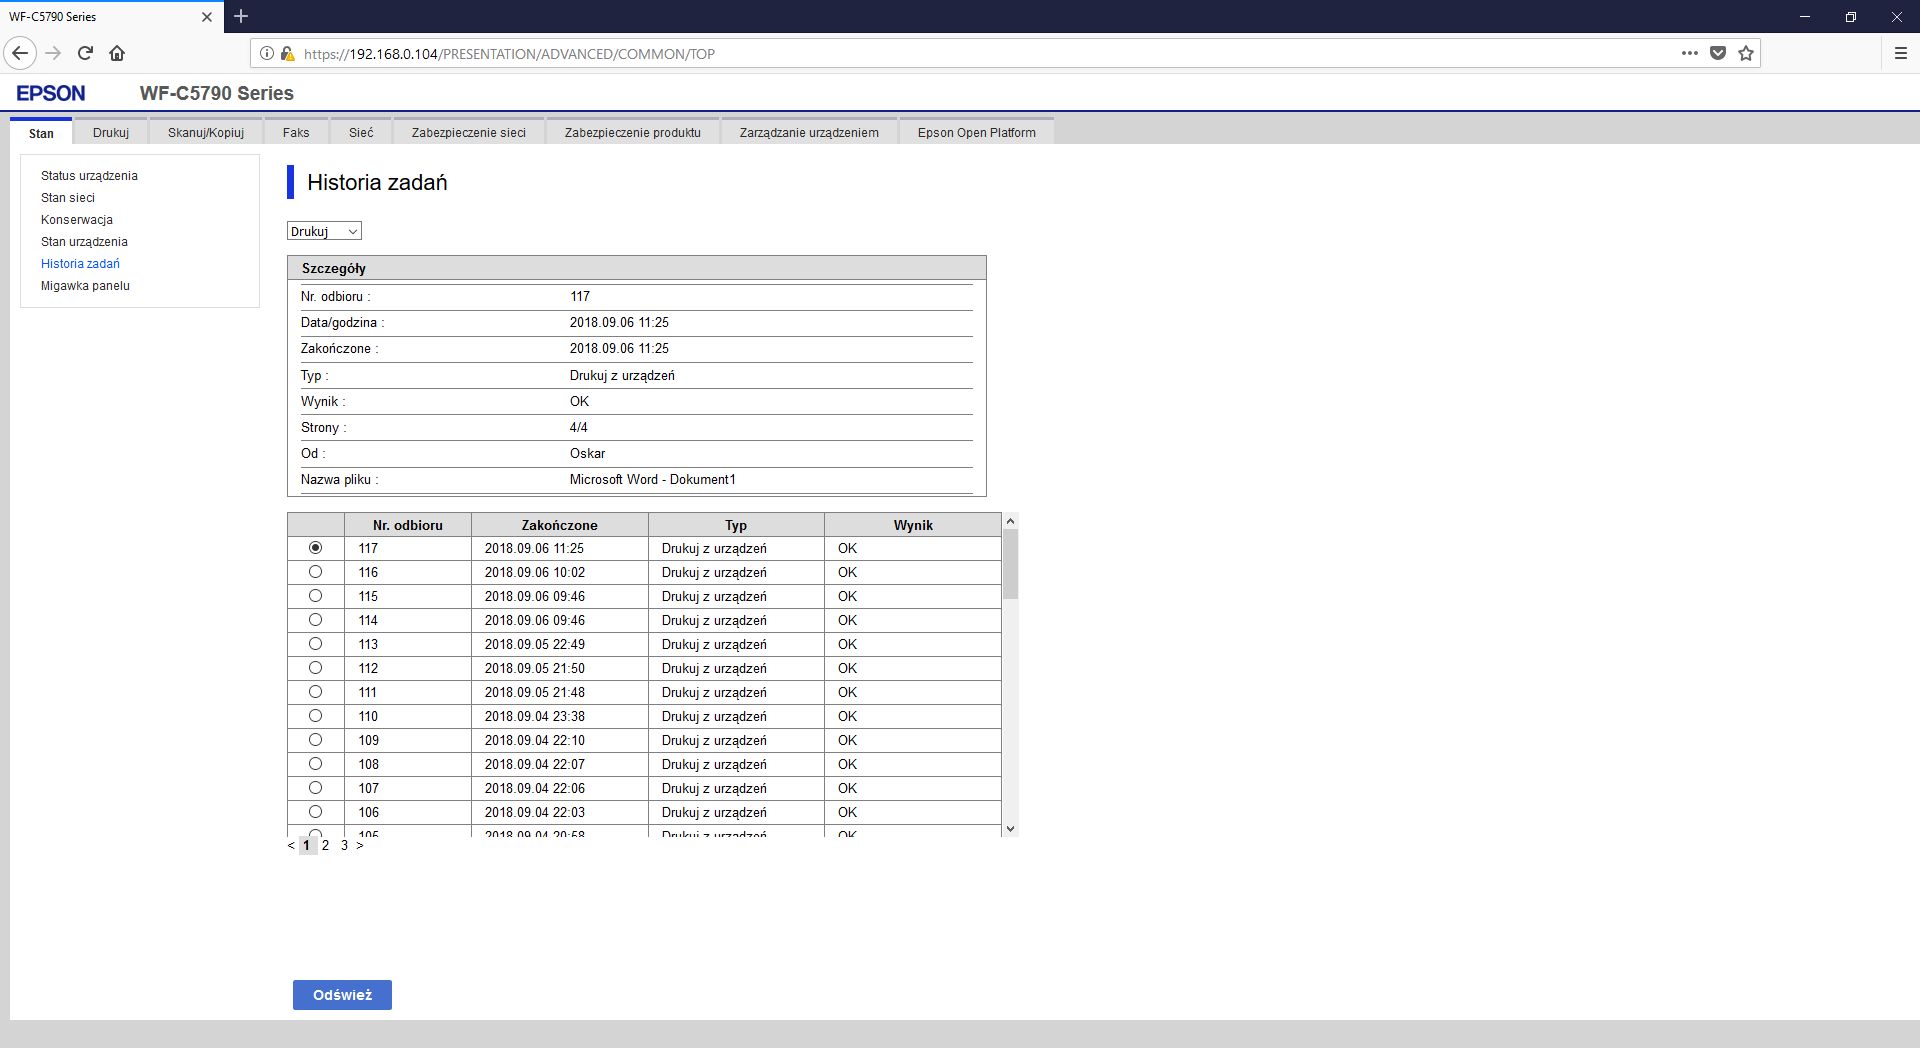Click the job table scroll-down arrow
This screenshot has width=1920, height=1048.
1010,828
